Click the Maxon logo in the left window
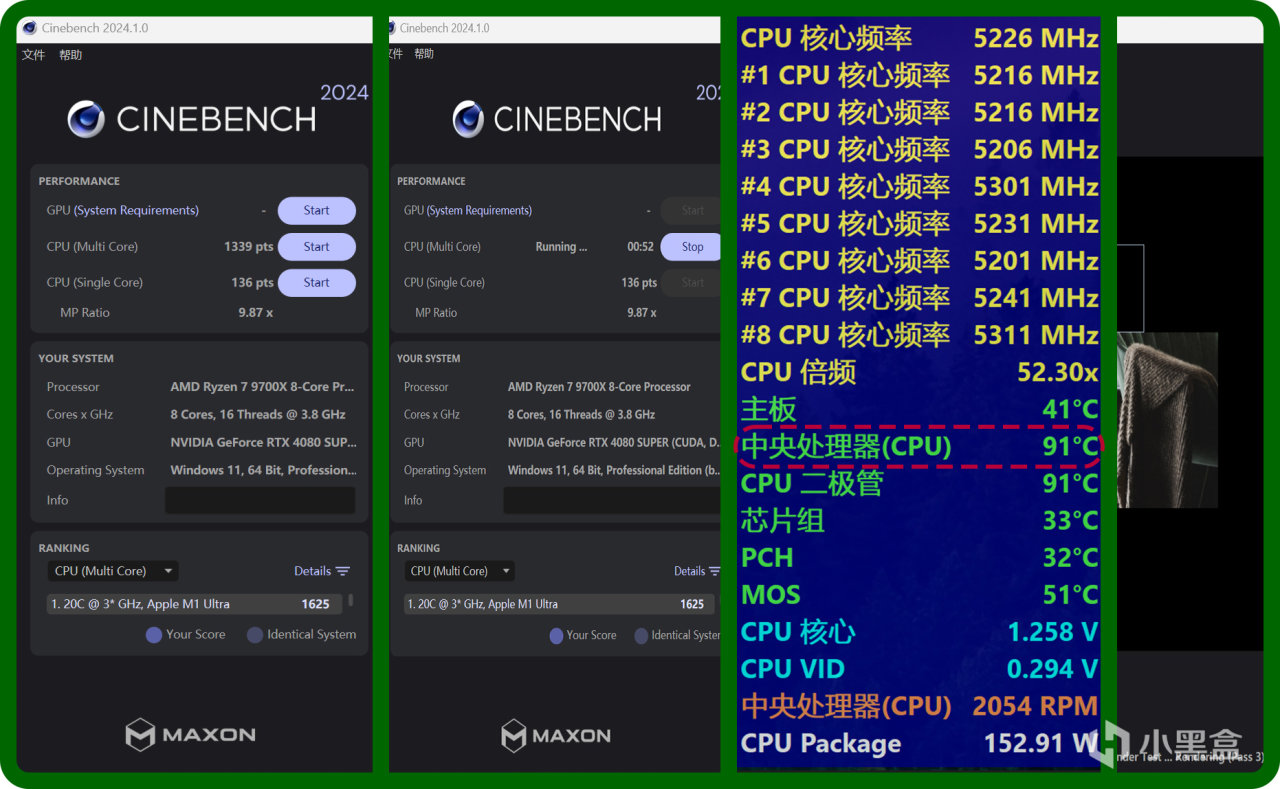 tap(190, 734)
